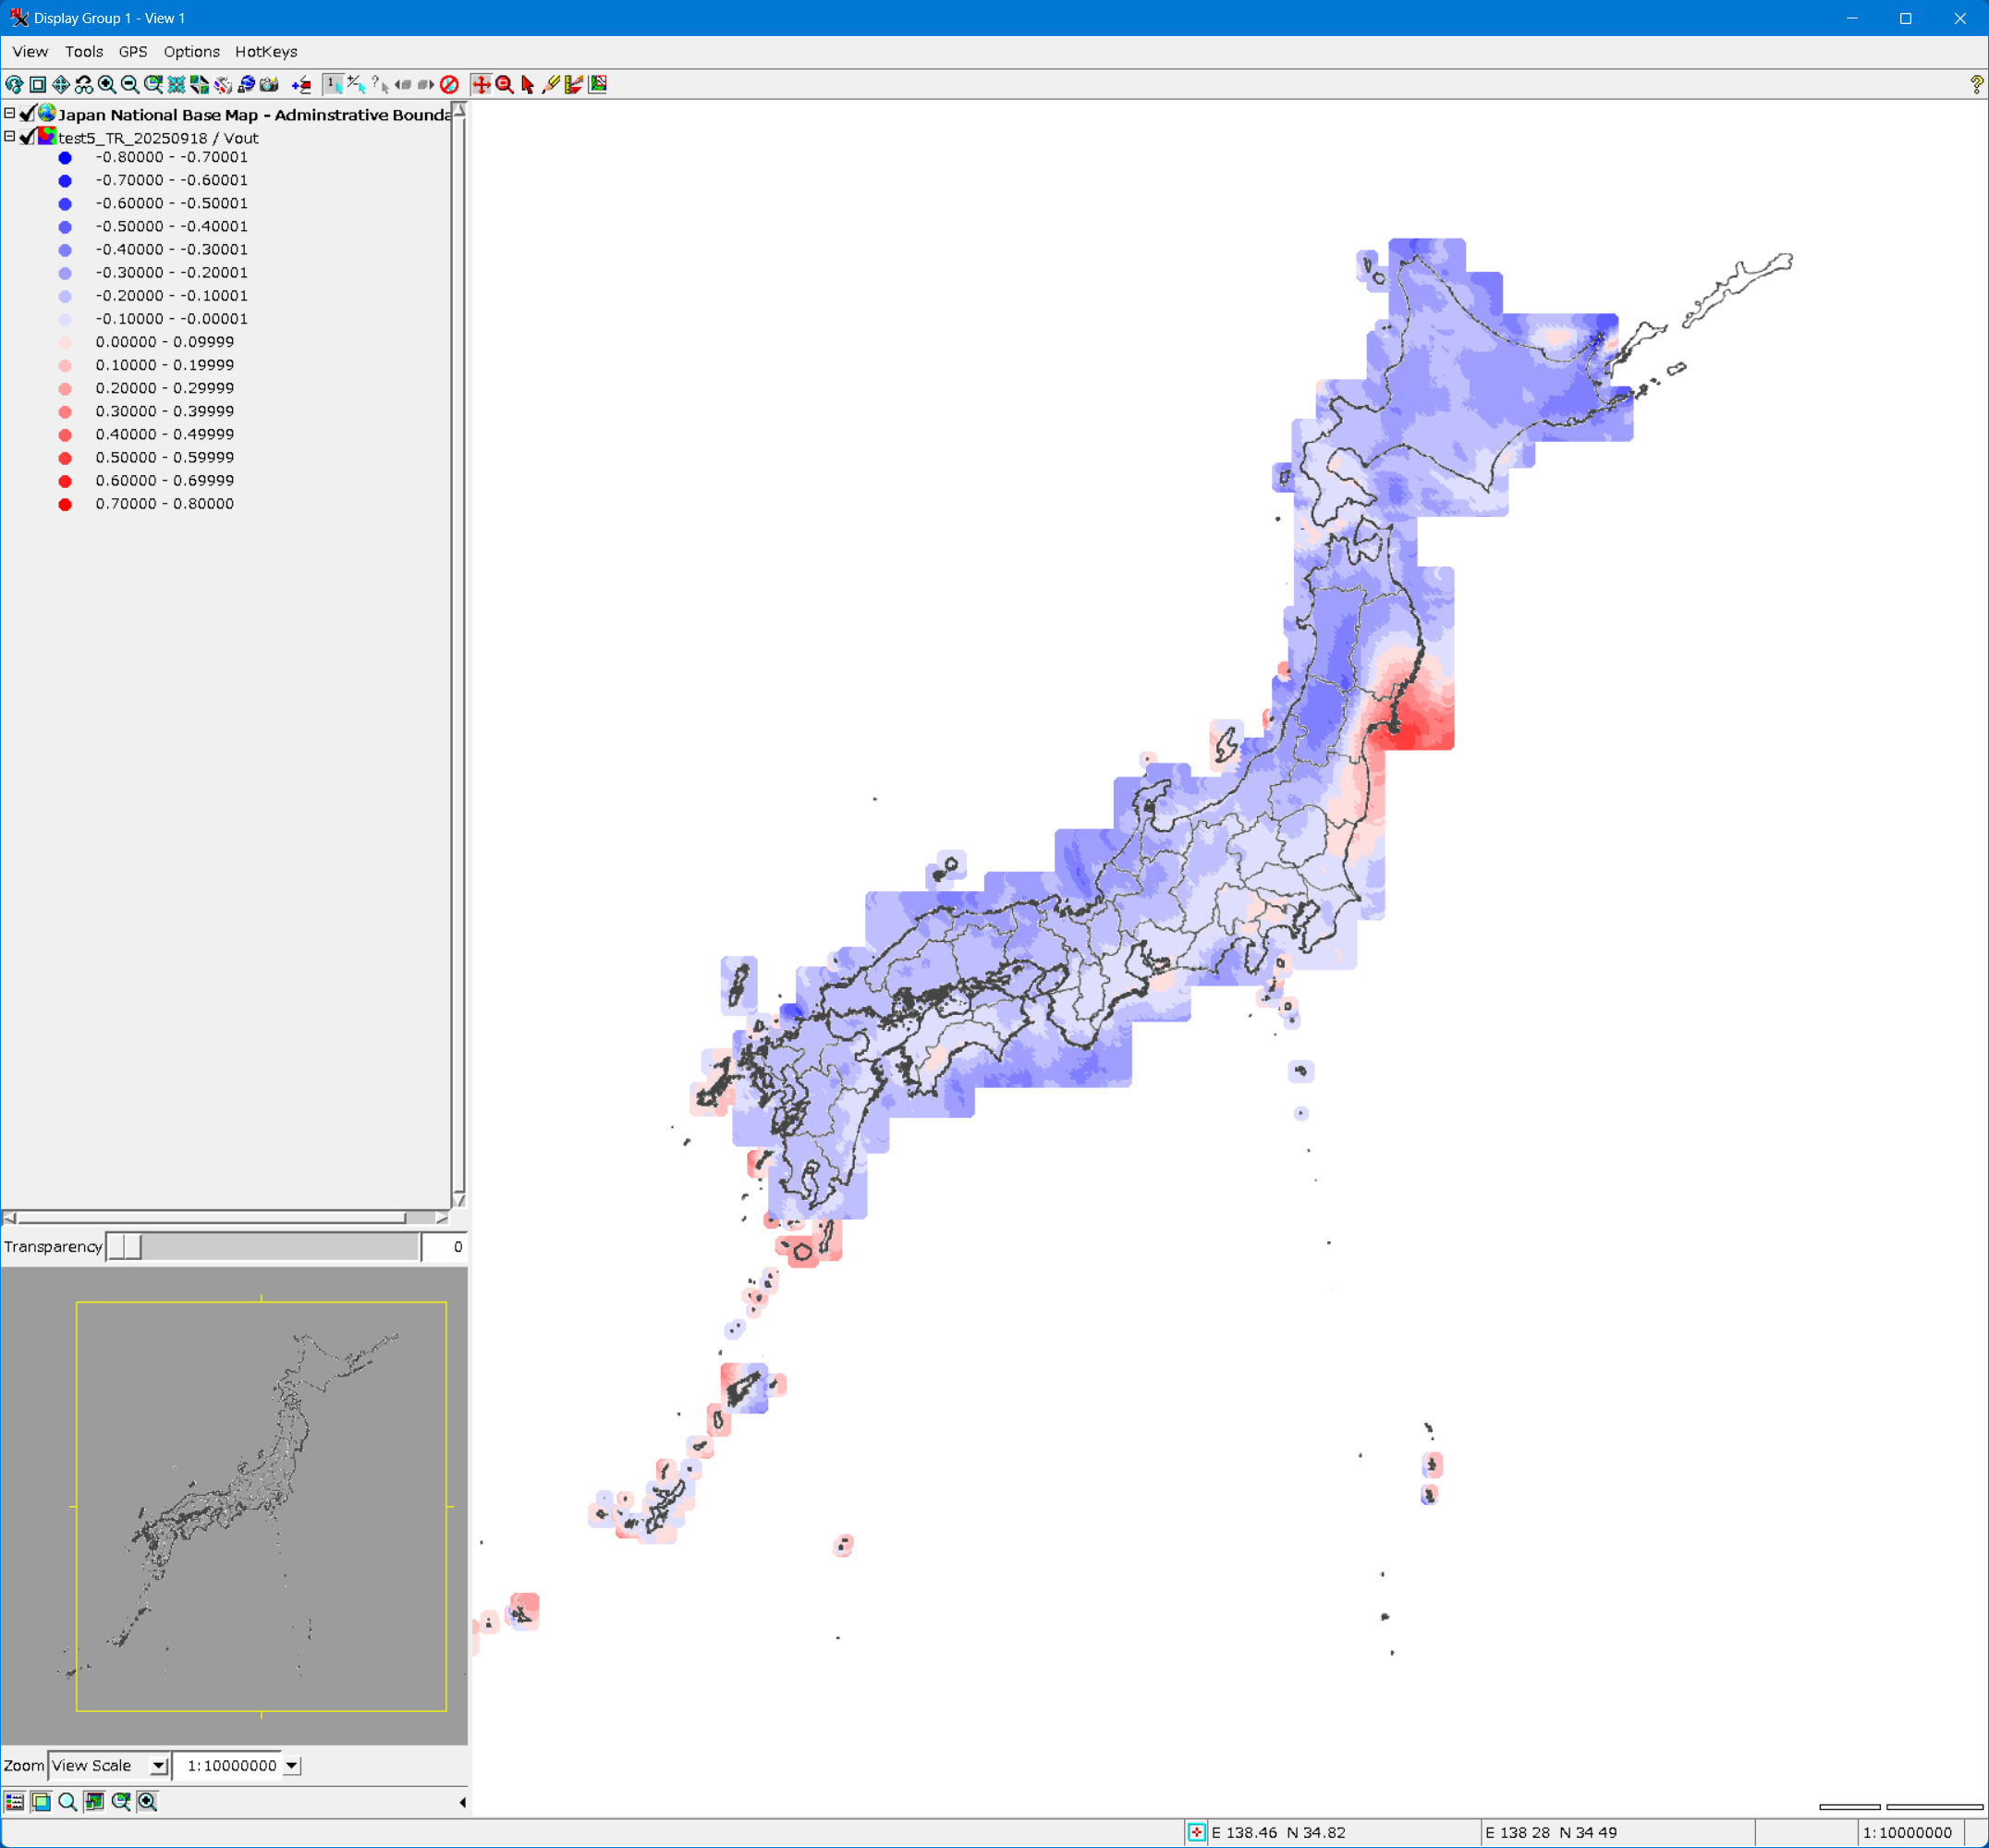1989x1848 pixels.
Task: Select the red arrow select tool
Action: 528,85
